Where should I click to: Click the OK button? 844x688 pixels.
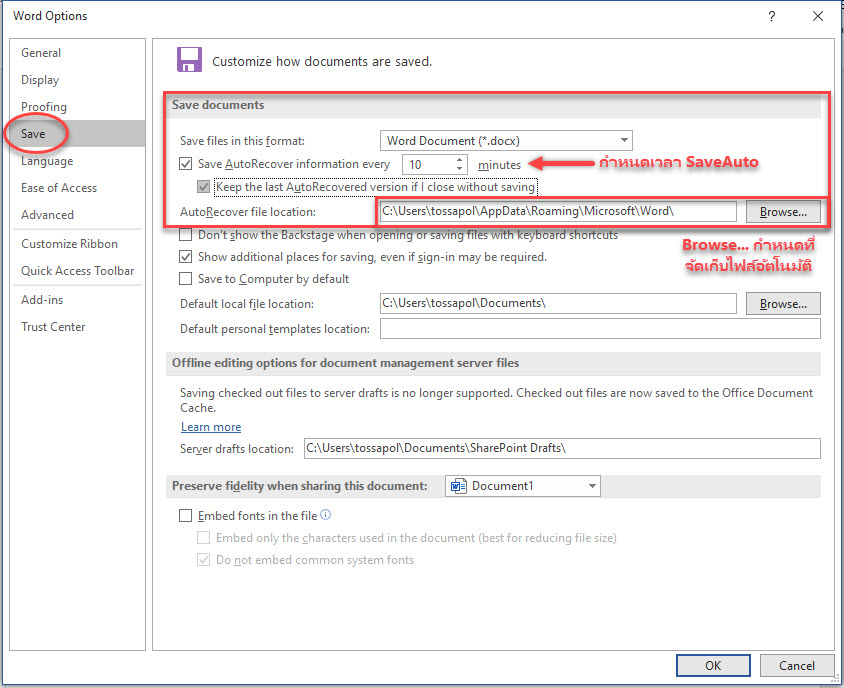coord(713,666)
